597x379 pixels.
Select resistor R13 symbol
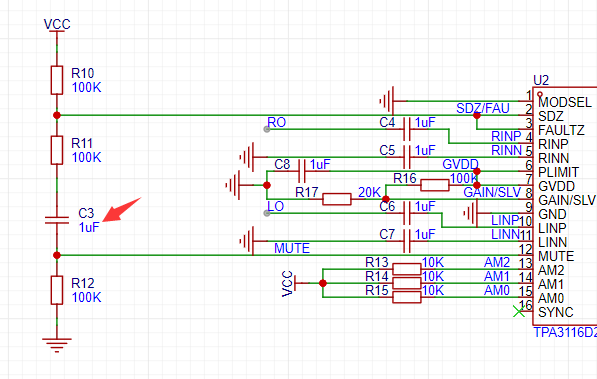(407, 269)
